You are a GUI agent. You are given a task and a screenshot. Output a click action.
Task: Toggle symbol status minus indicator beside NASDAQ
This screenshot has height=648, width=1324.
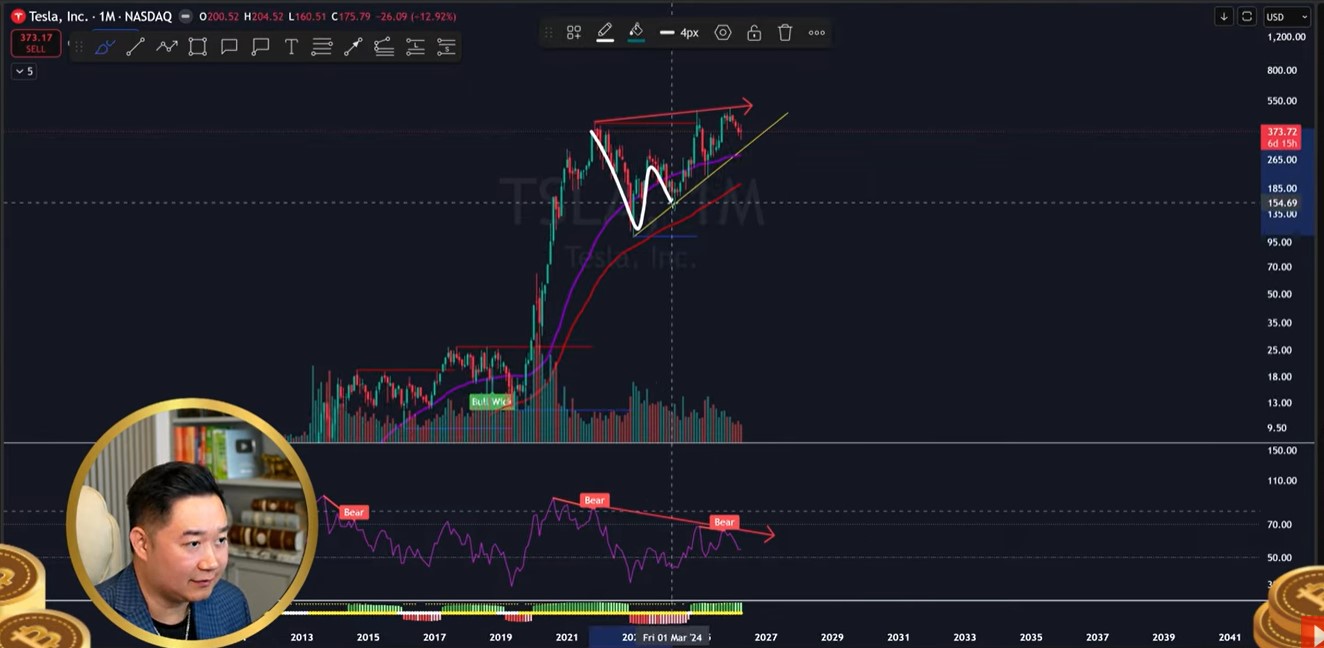(x=185, y=17)
